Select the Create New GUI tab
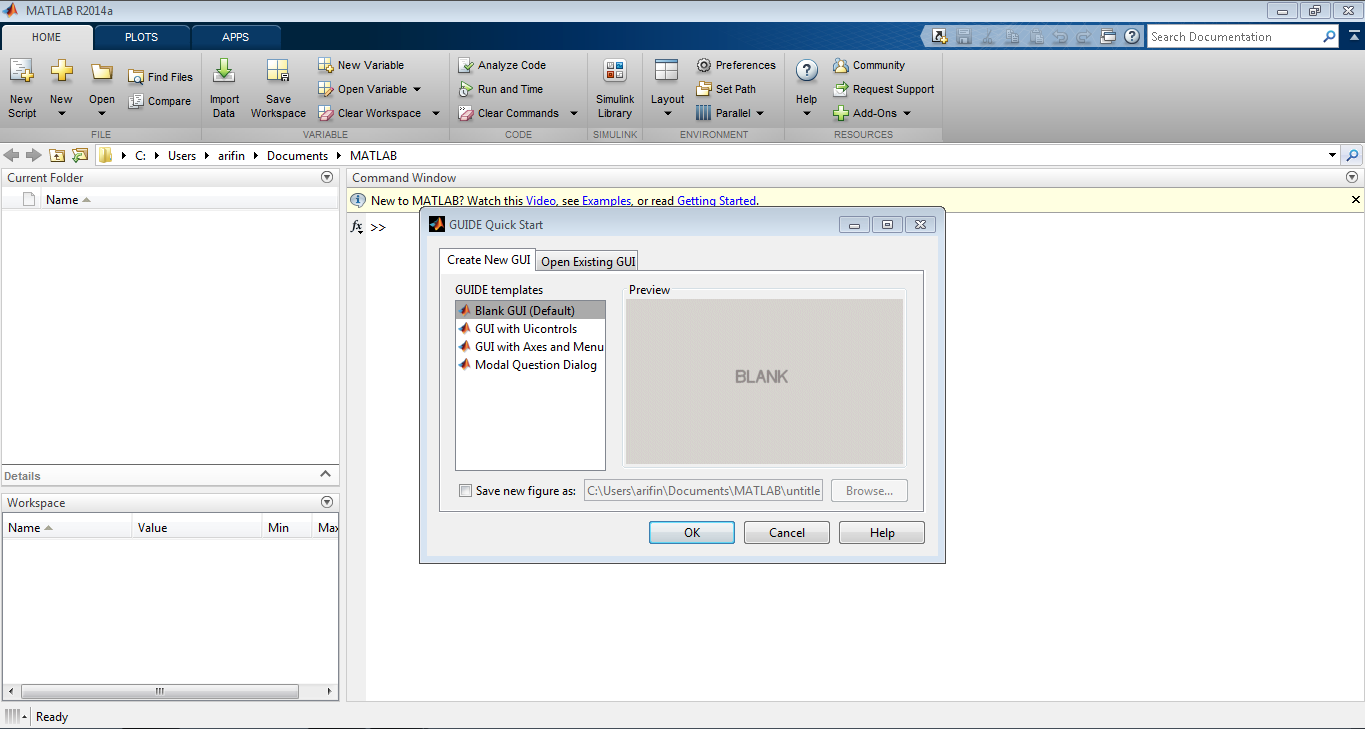The height and width of the screenshot is (729, 1365). point(488,260)
